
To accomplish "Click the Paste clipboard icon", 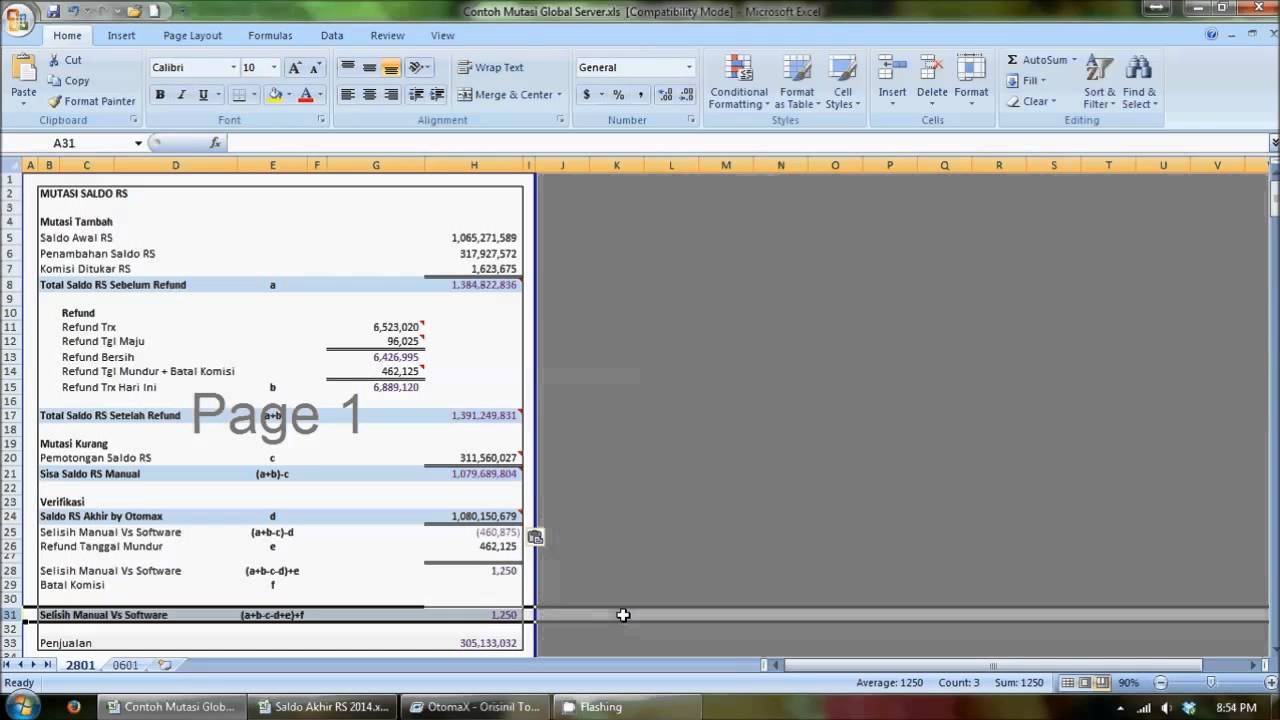I will (x=24, y=70).
